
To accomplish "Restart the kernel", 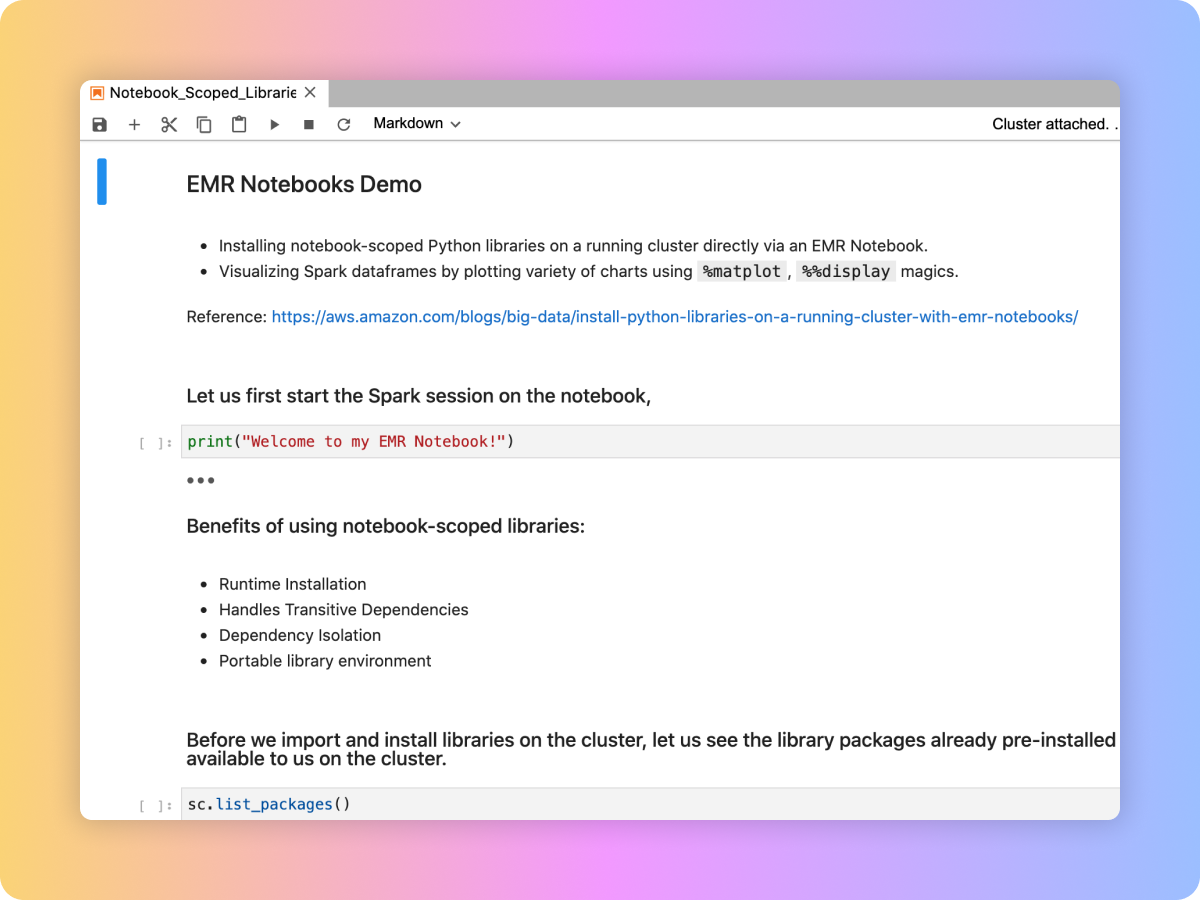I will coord(343,124).
